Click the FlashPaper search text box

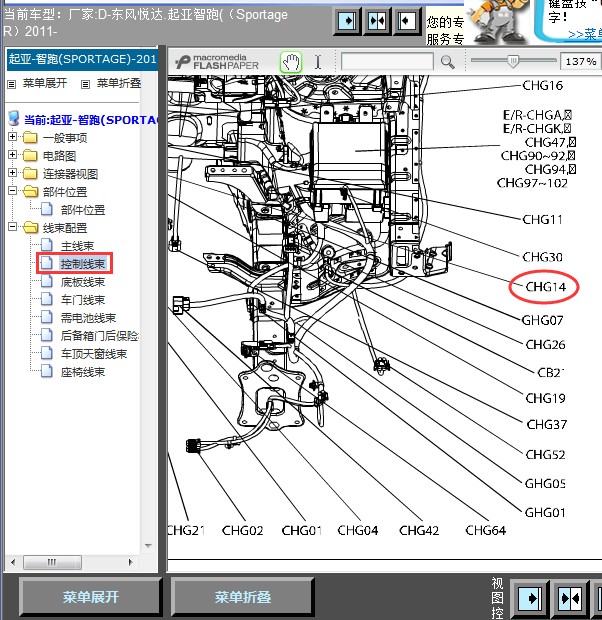click(387, 62)
